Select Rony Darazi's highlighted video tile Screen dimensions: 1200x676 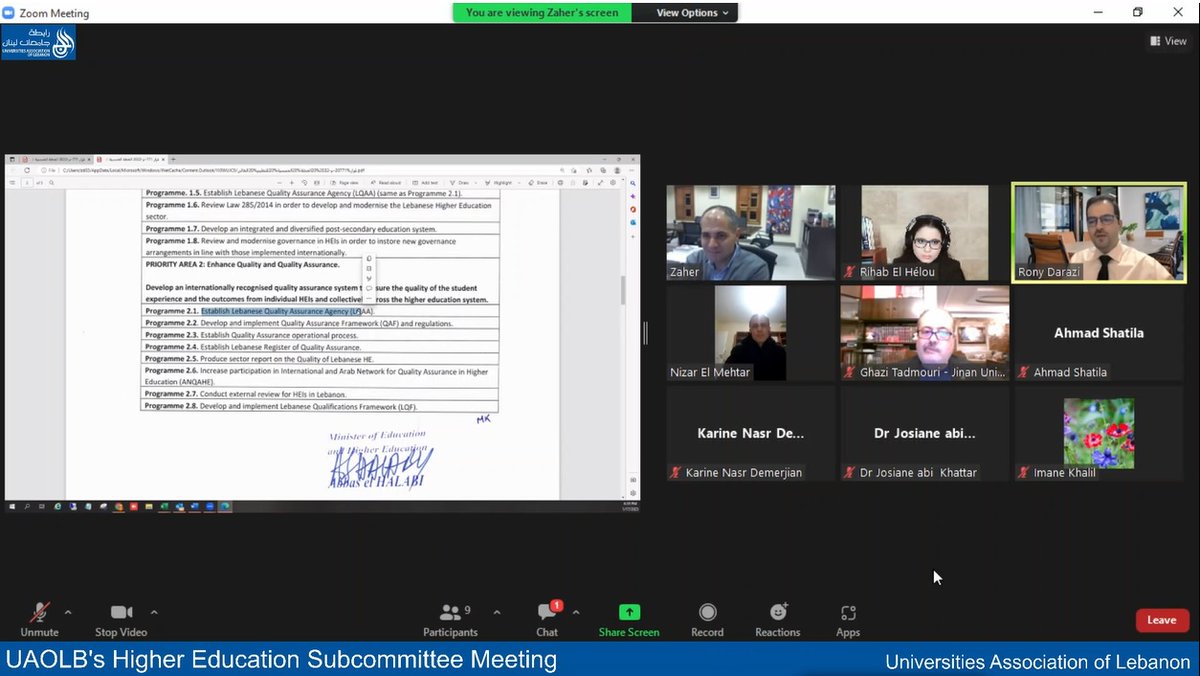tap(1099, 232)
